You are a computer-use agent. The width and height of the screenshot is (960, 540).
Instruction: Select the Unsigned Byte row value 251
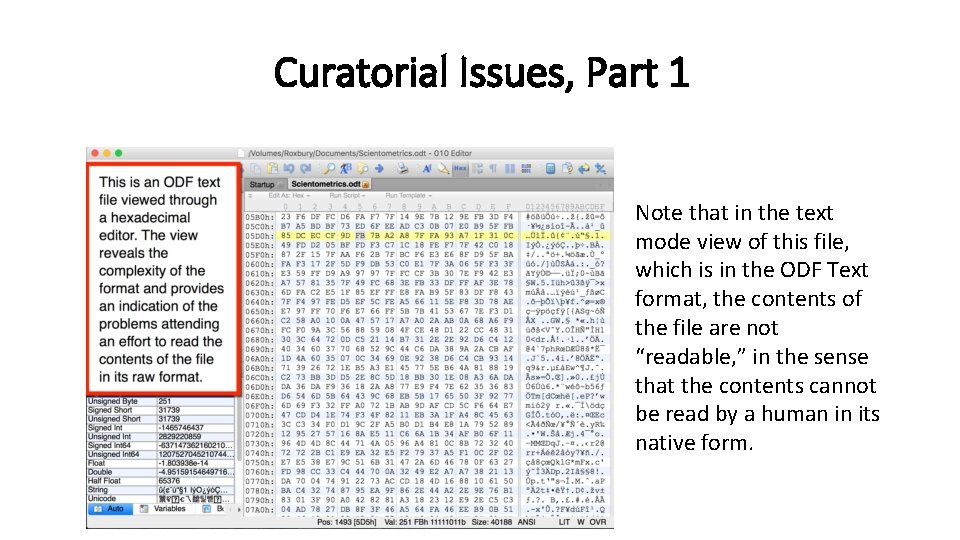point(196,401)
